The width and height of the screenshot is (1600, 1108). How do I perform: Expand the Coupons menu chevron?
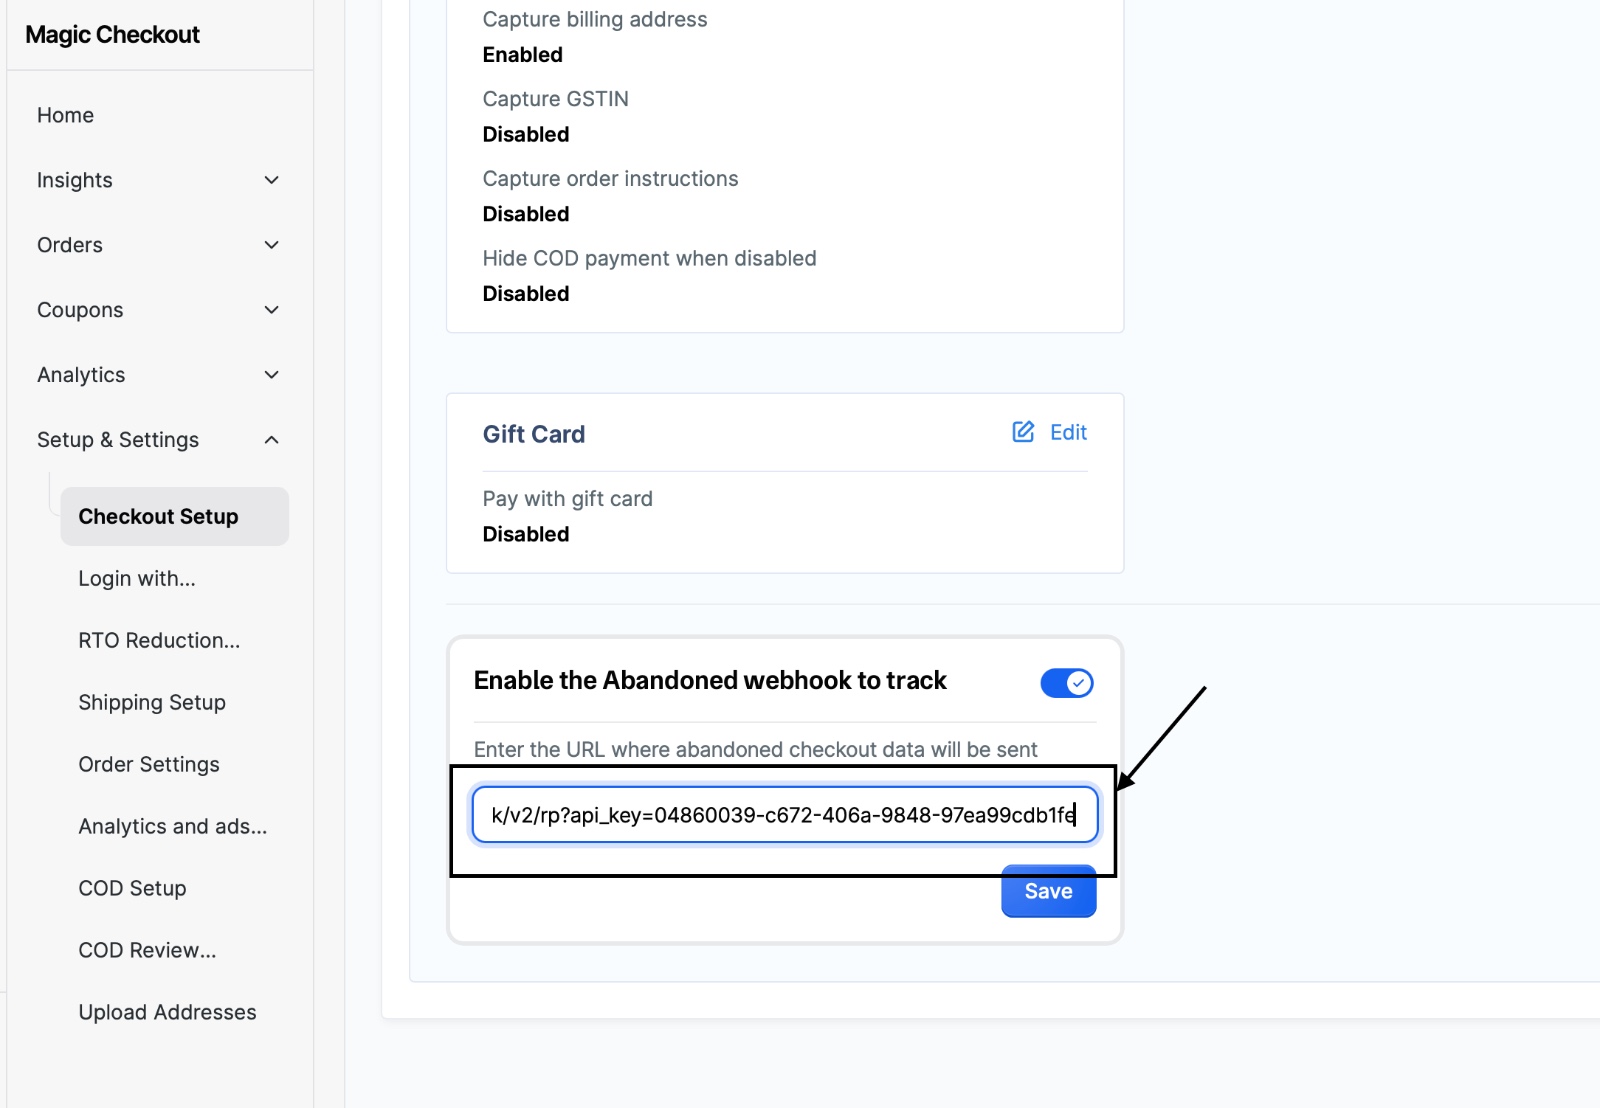point(271,310)
